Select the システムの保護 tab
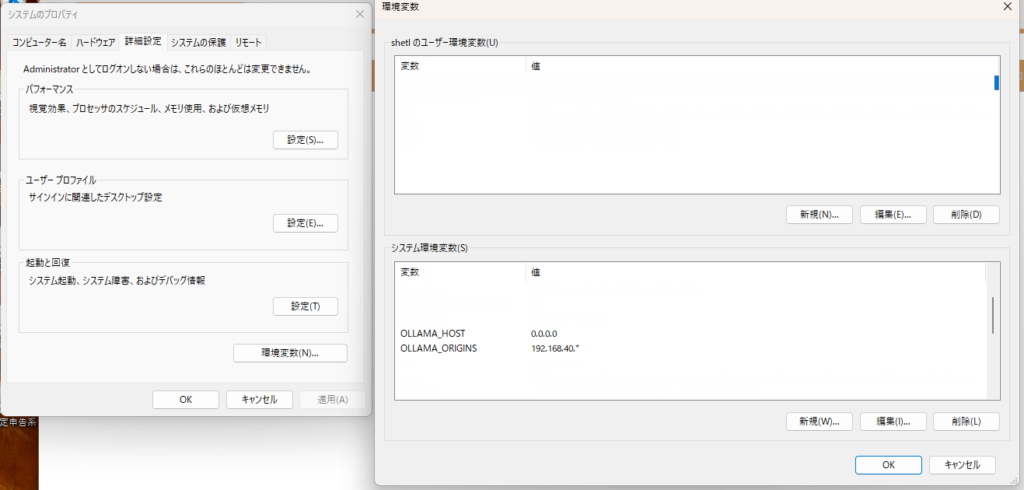The height and width of the screenshot is (490, 1024). (198, 42)
